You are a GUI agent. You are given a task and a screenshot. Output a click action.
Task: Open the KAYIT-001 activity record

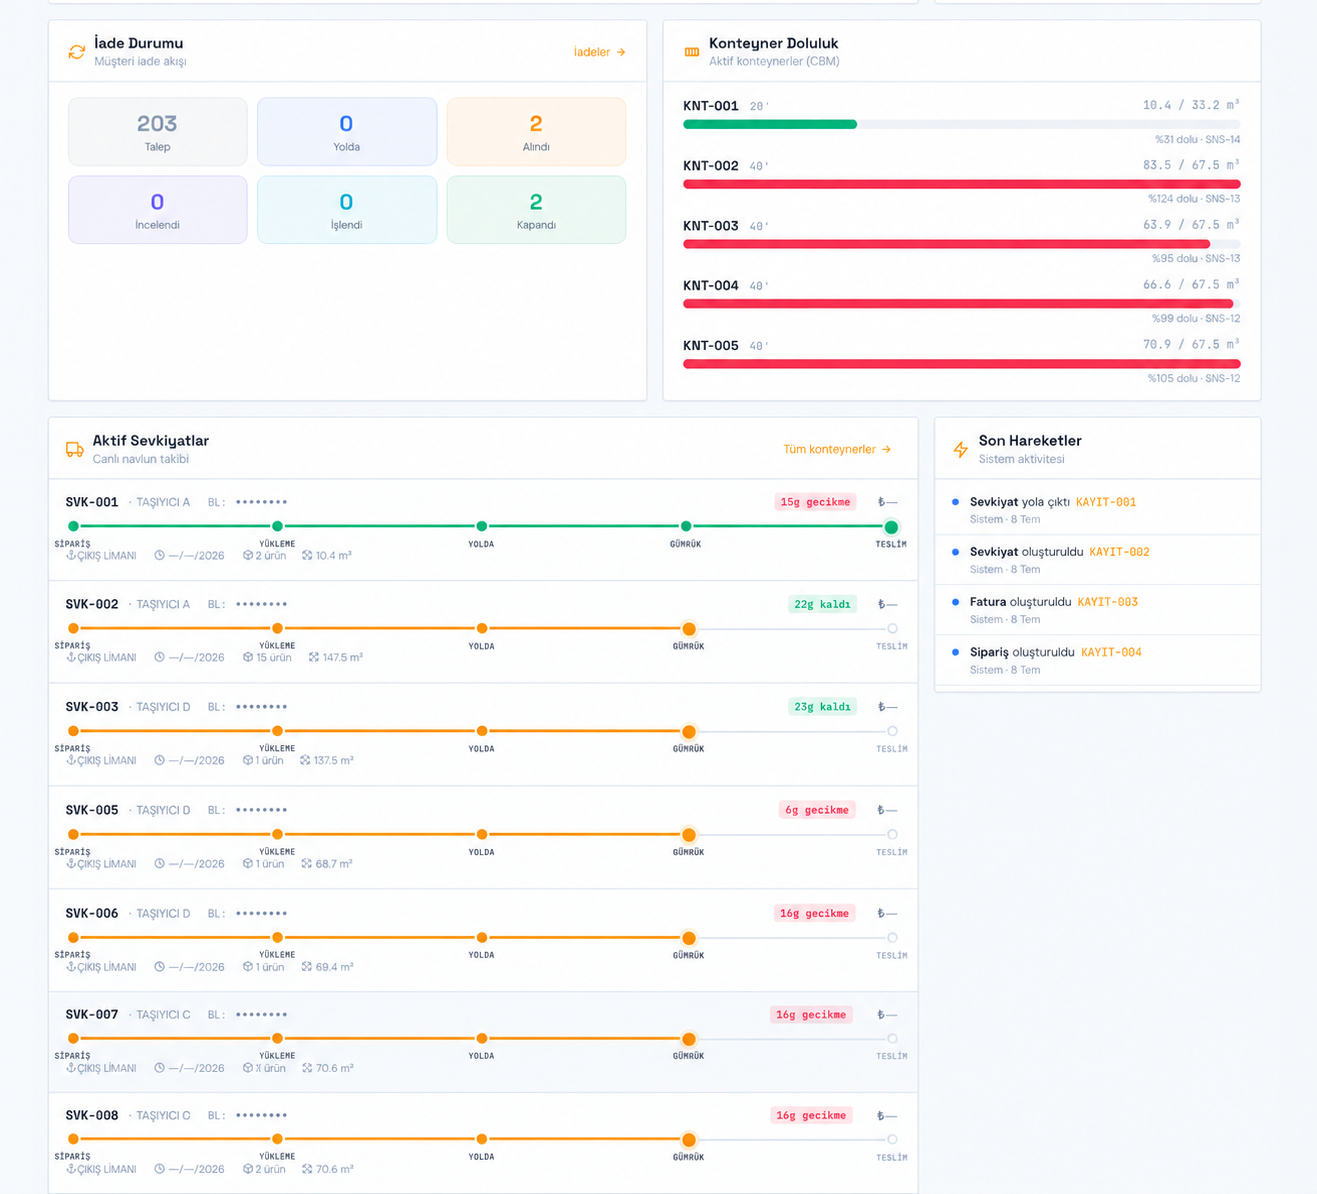coord(1106,502)
